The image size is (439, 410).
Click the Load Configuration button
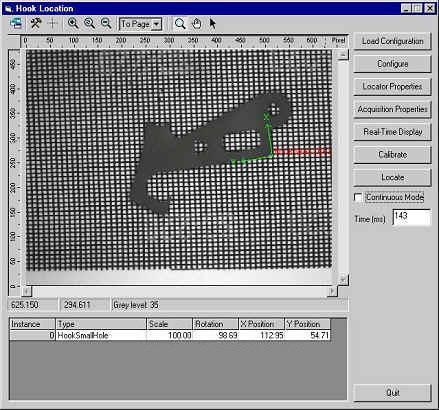[392, 41]
